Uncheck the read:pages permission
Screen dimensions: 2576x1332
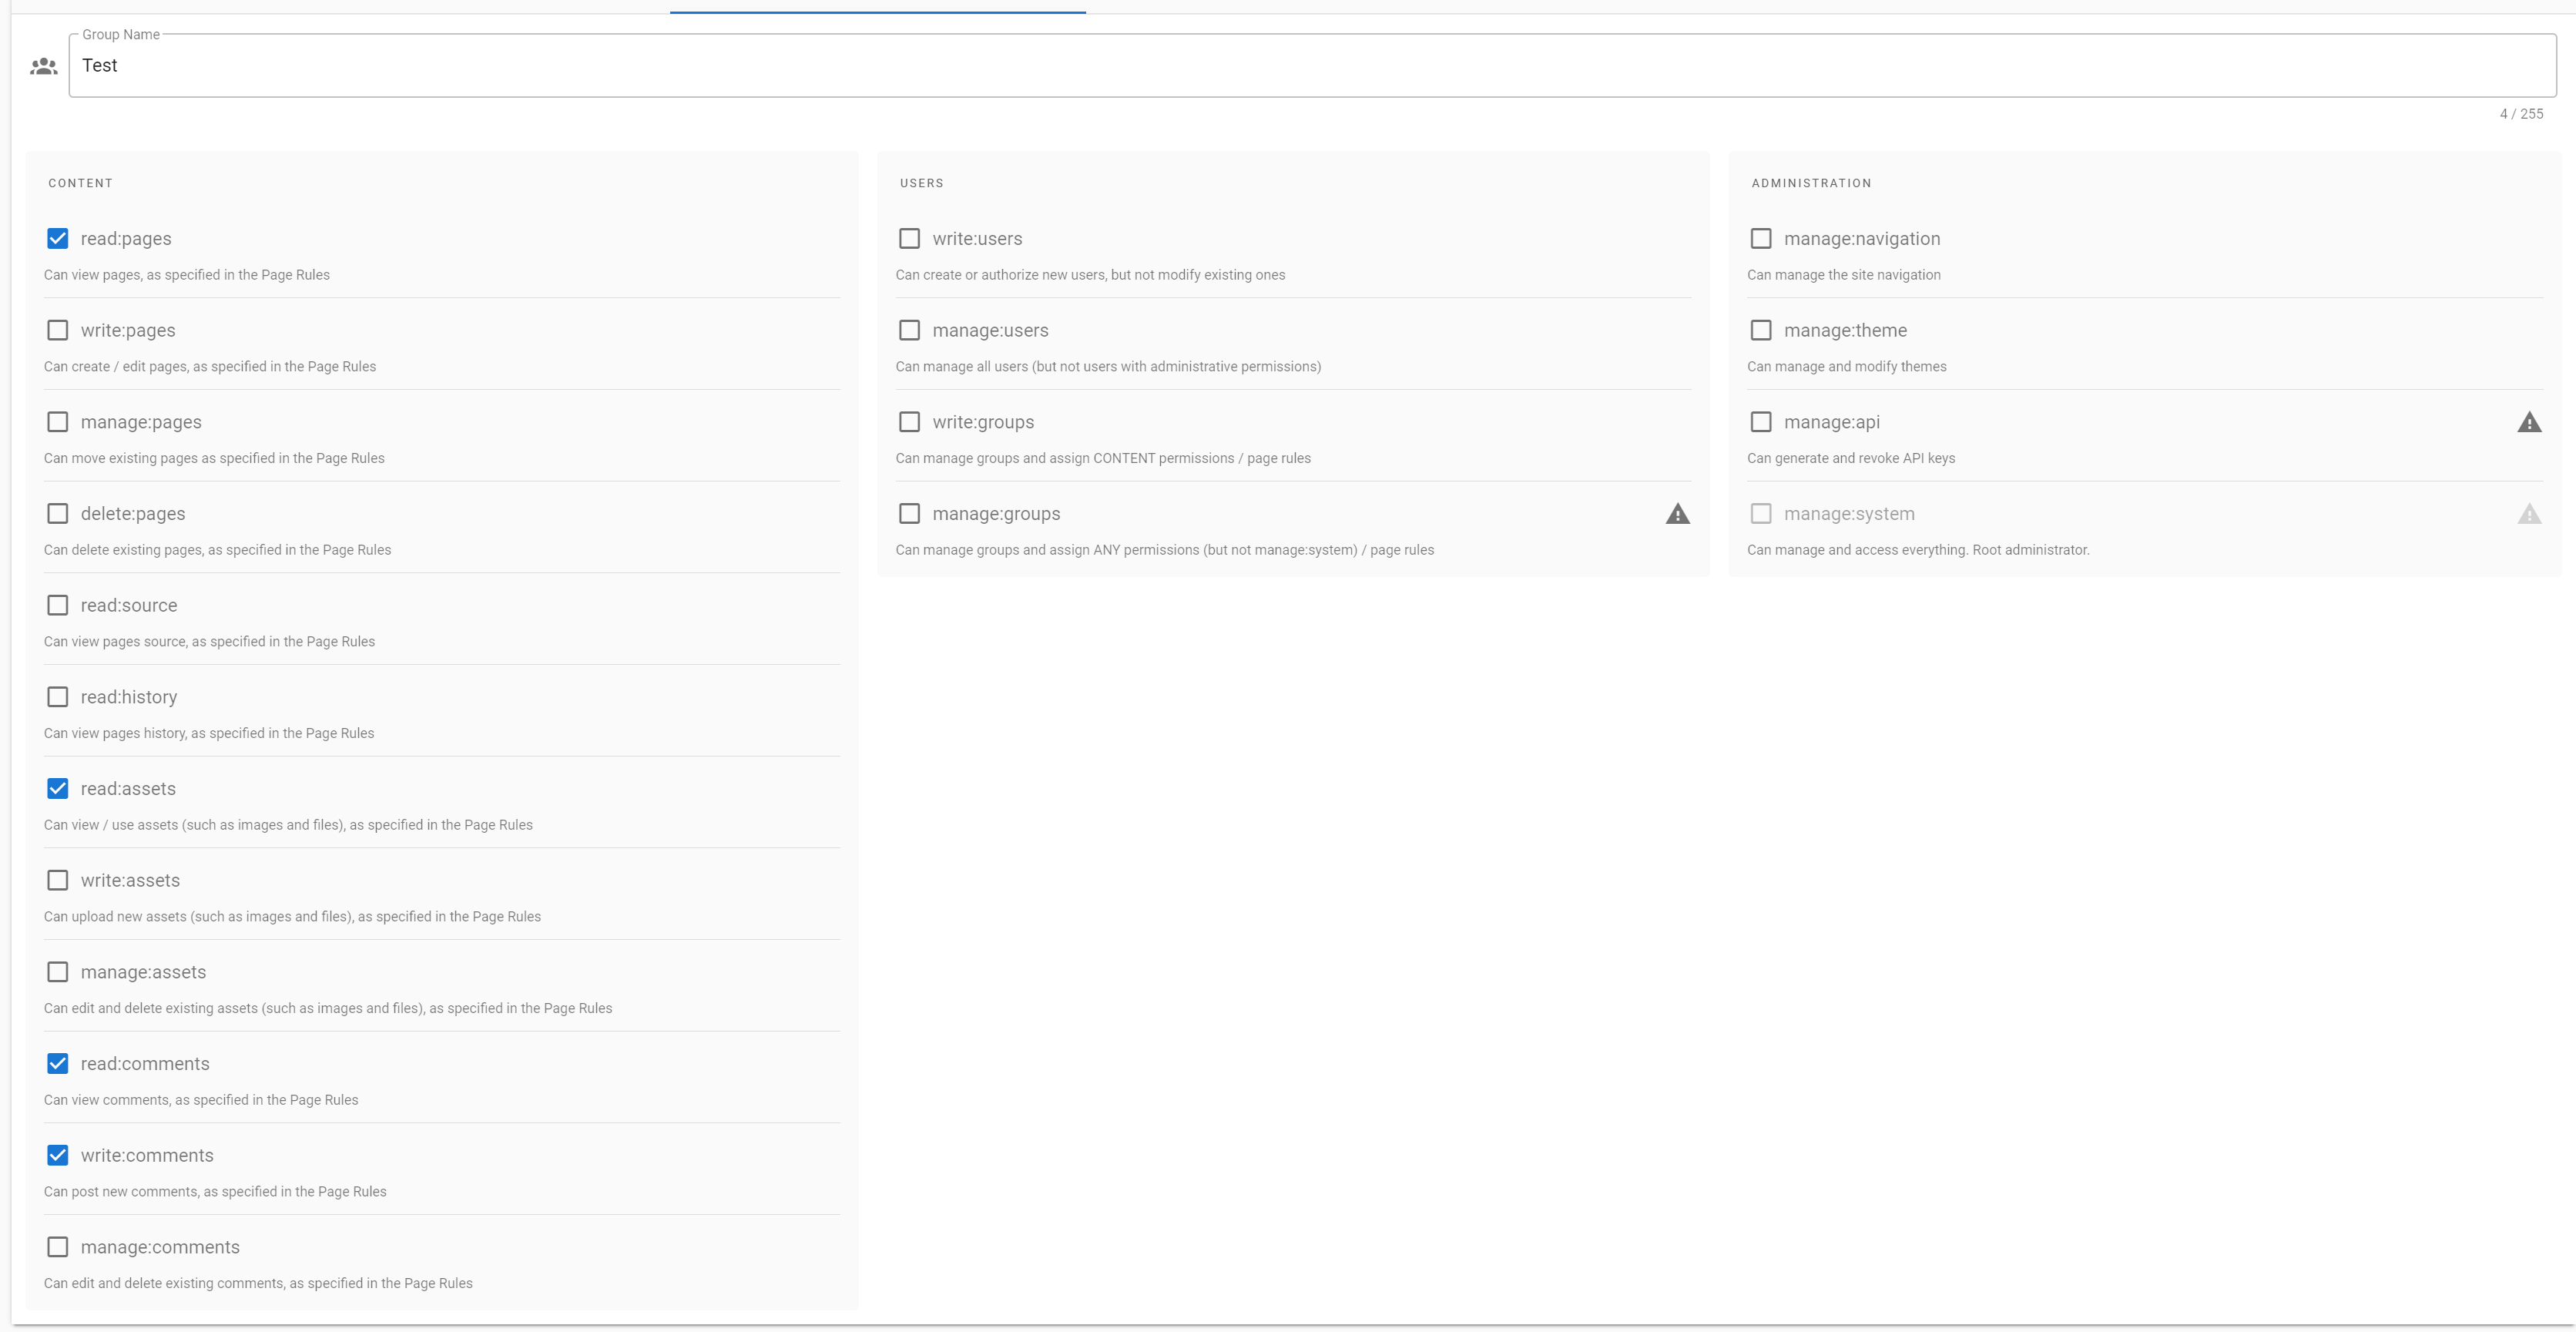click(57, 238)
